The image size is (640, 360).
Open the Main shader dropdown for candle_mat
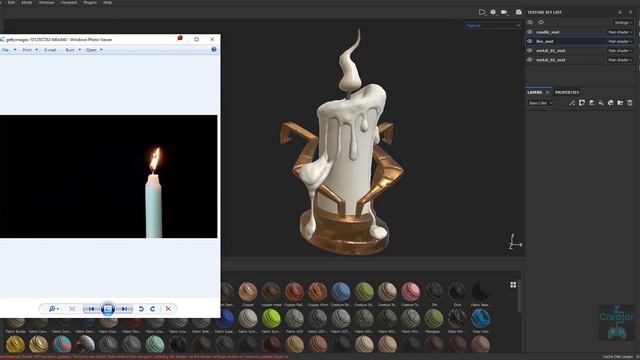point(620,32)
